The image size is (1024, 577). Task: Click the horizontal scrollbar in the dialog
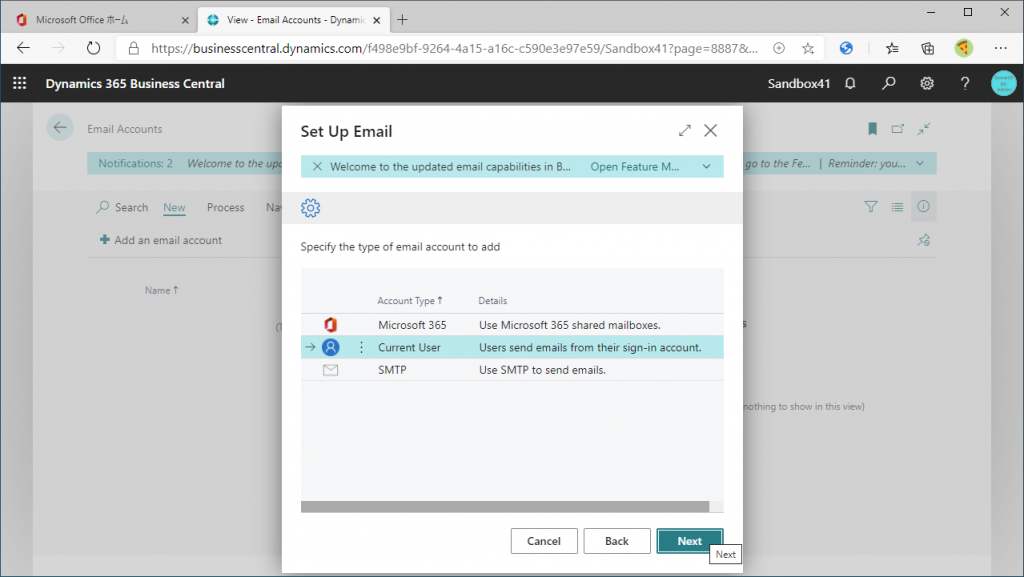tap(505, 507)
